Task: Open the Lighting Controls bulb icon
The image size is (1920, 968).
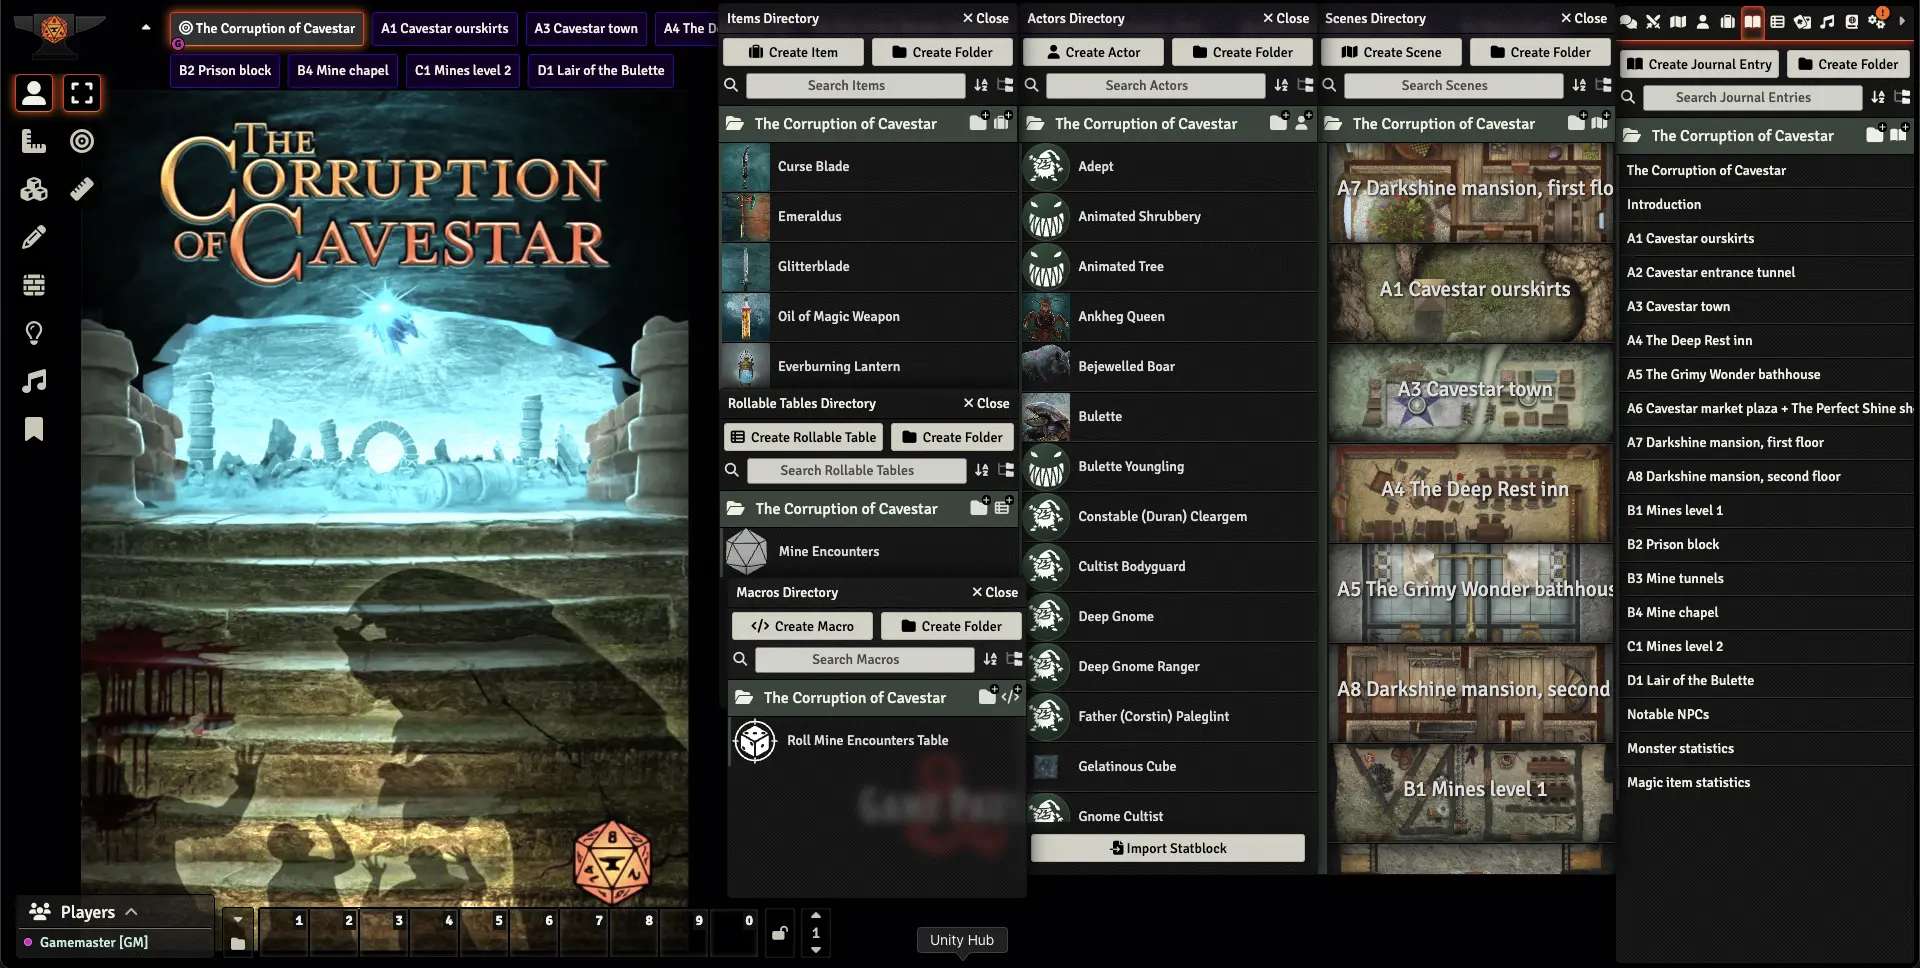Action: 34,333
